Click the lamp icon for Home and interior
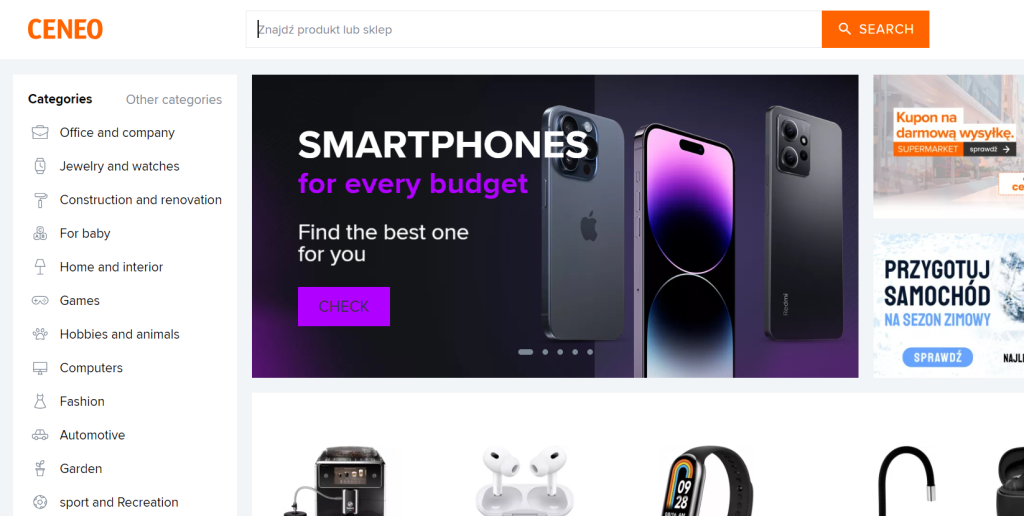Screen dimensions: 1024x516 click(x=40, y=266)
